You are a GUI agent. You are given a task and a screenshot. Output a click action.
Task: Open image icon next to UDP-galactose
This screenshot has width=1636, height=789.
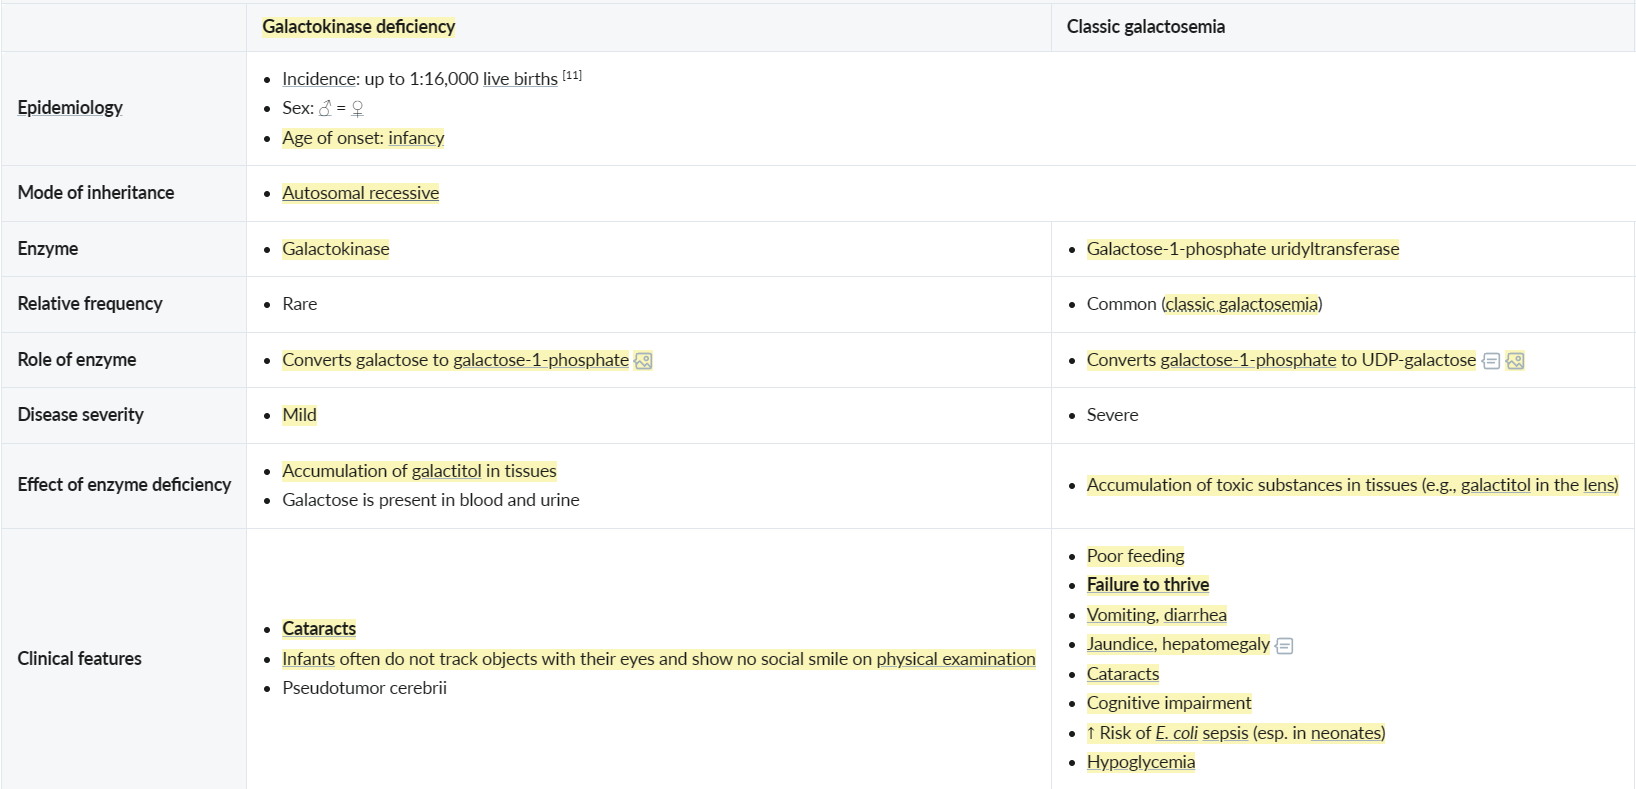(1515, 361)
